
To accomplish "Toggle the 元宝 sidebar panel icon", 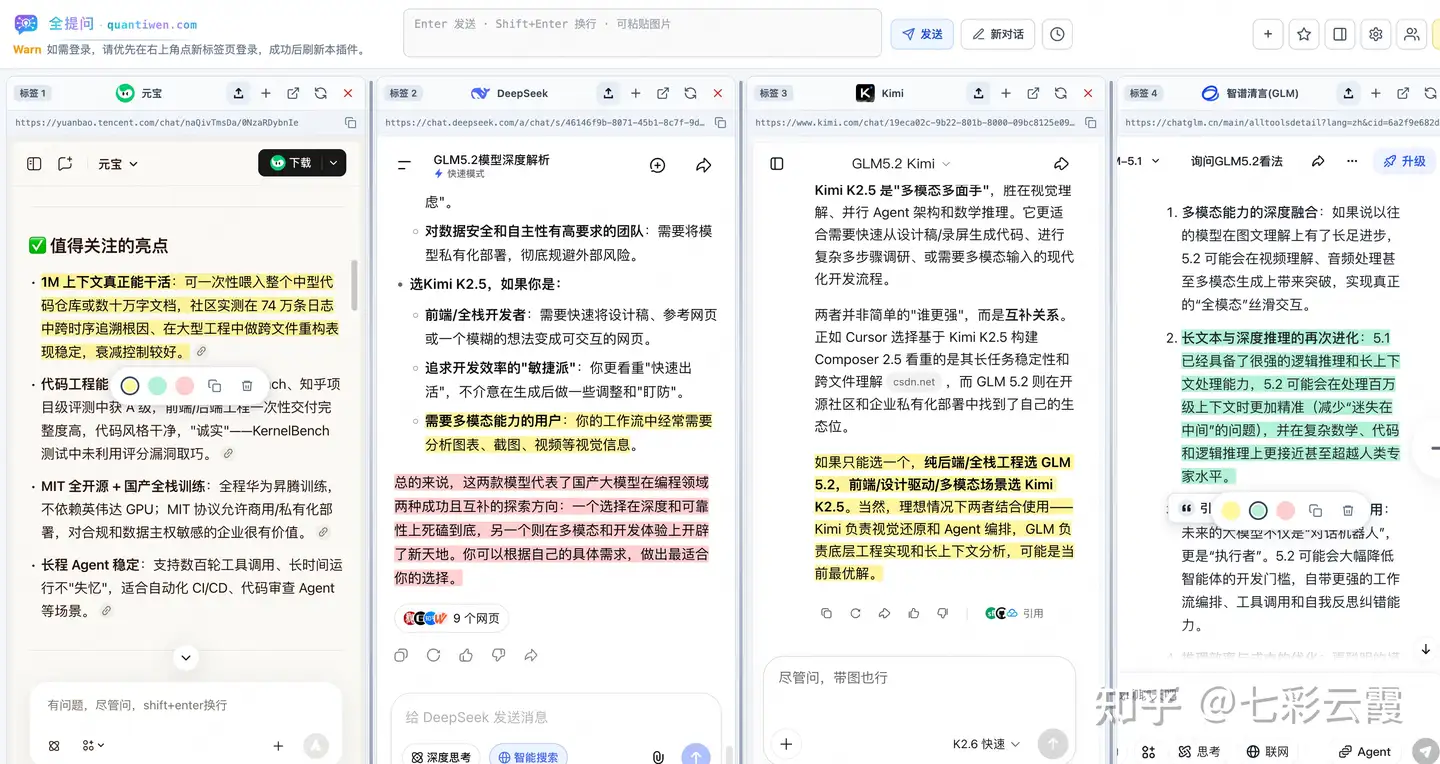I will pos(34,163).
